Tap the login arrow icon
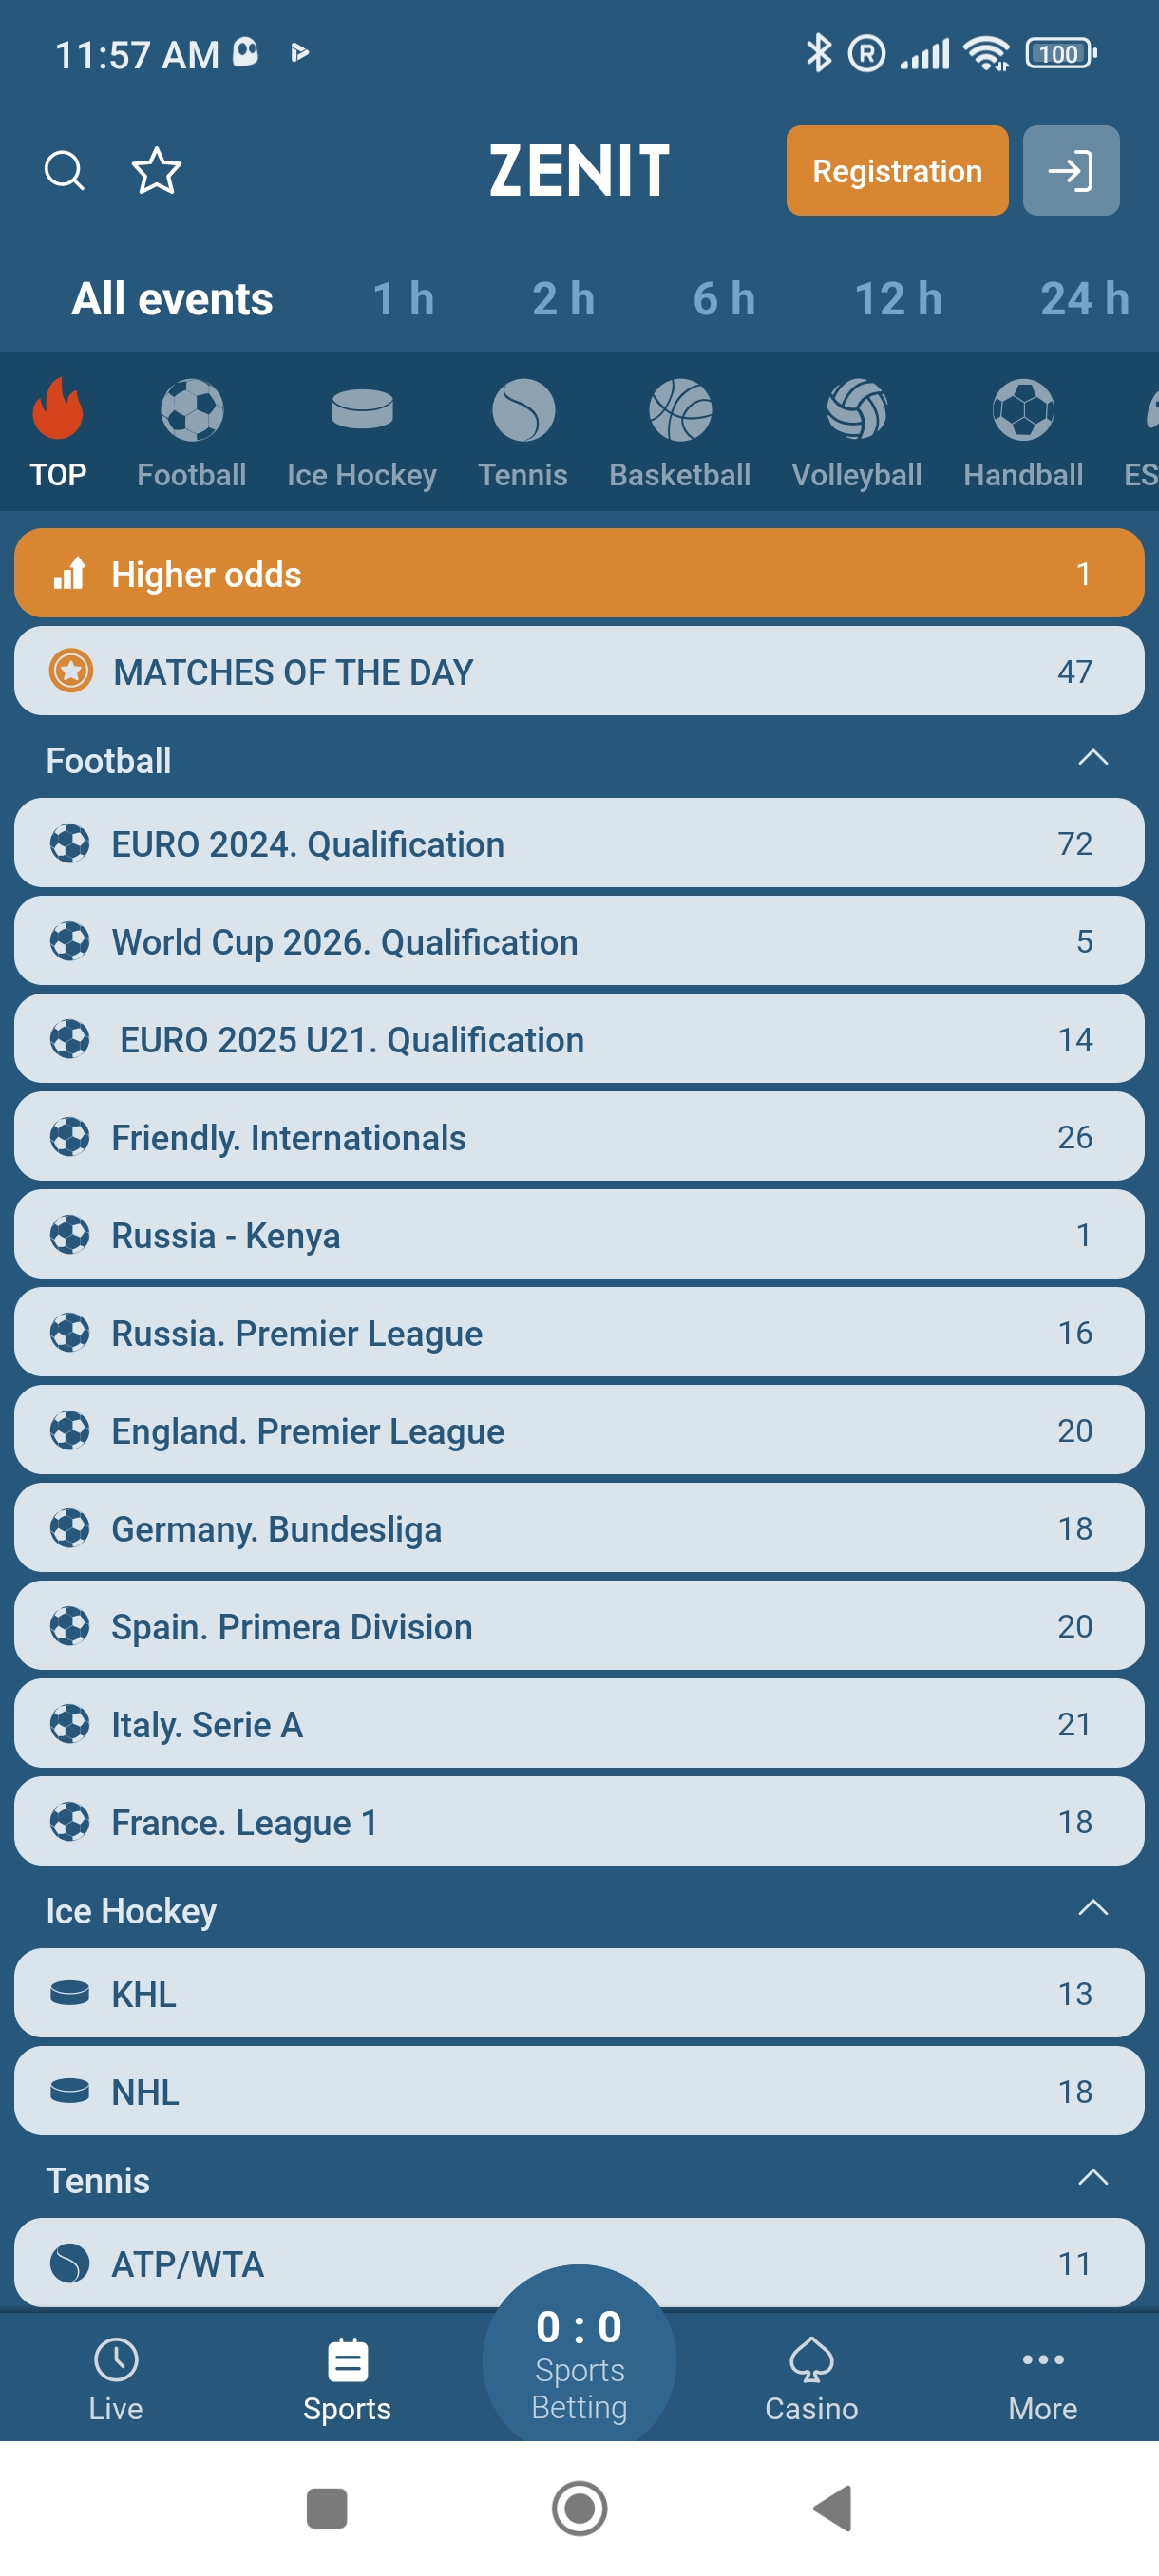This screenshot has height=2576, width=1159. 1070,170
